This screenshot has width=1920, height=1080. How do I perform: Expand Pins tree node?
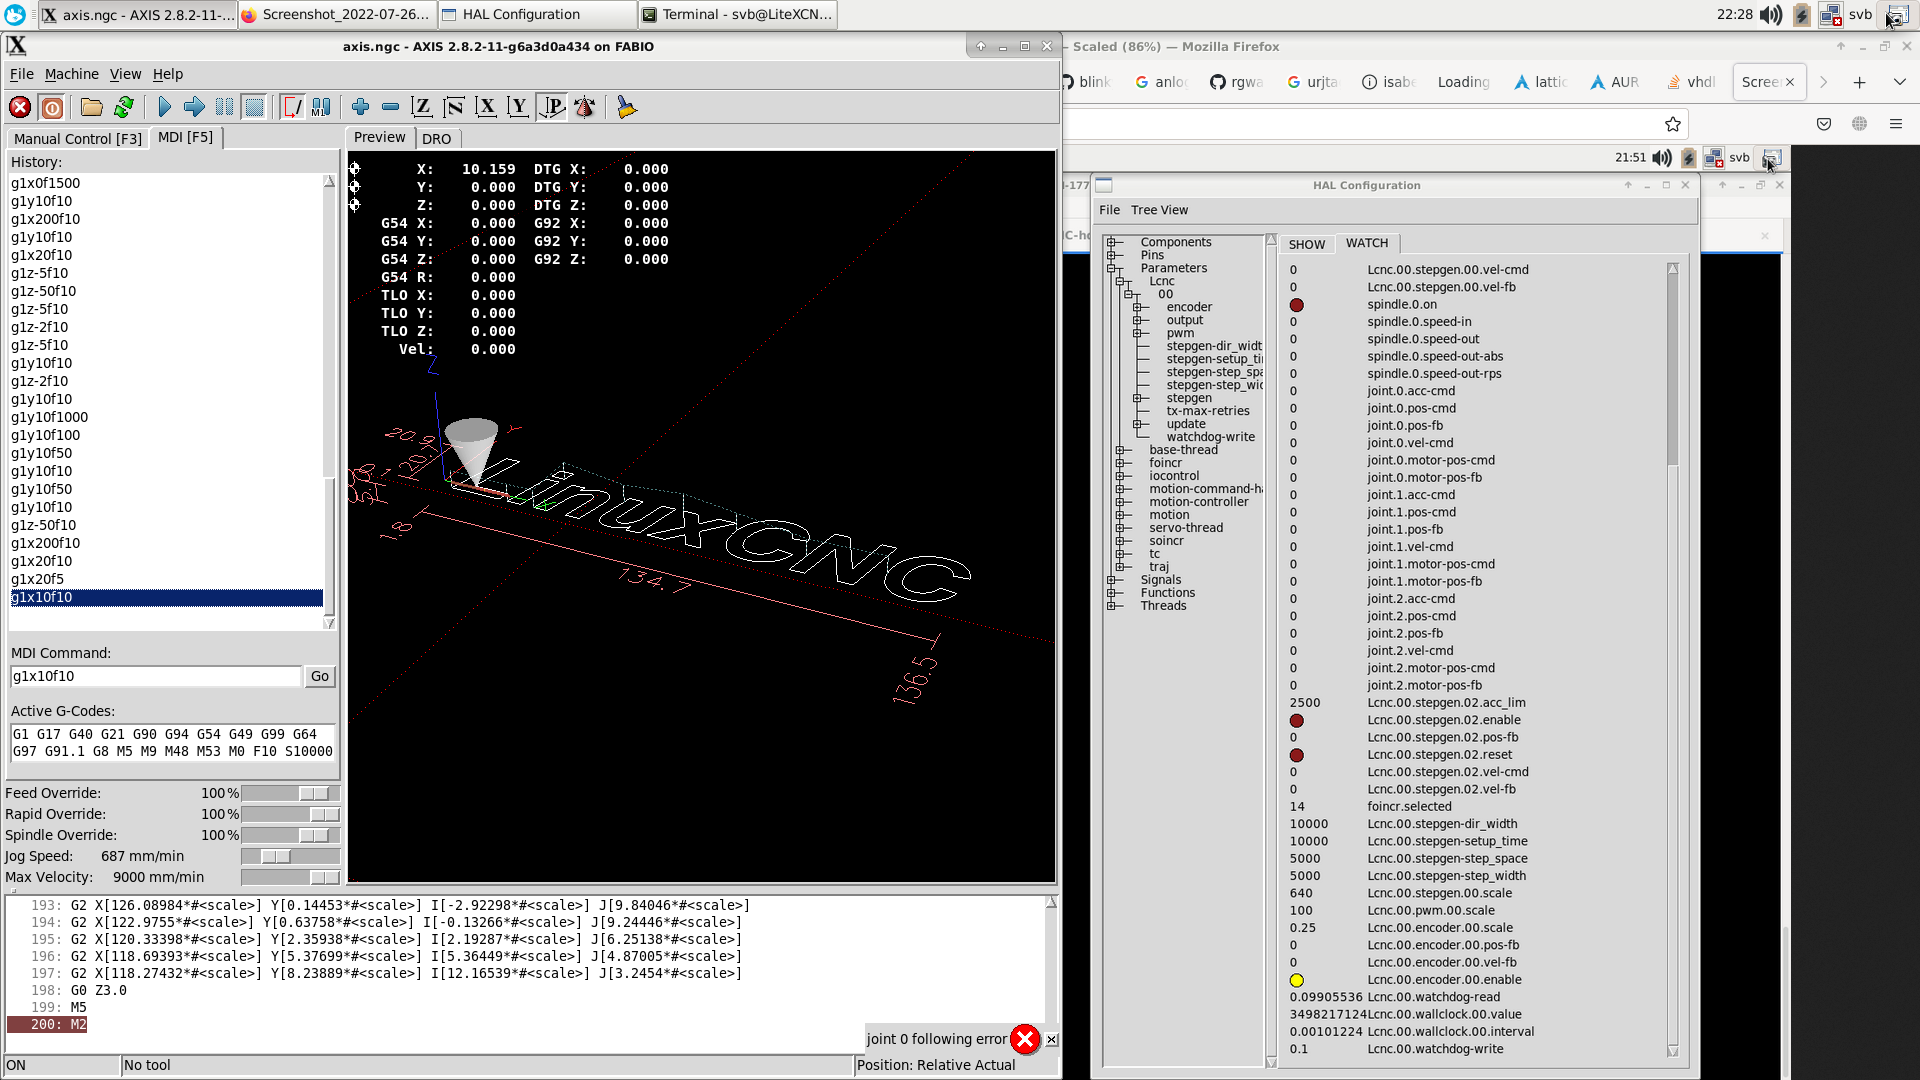(1111, 255)
